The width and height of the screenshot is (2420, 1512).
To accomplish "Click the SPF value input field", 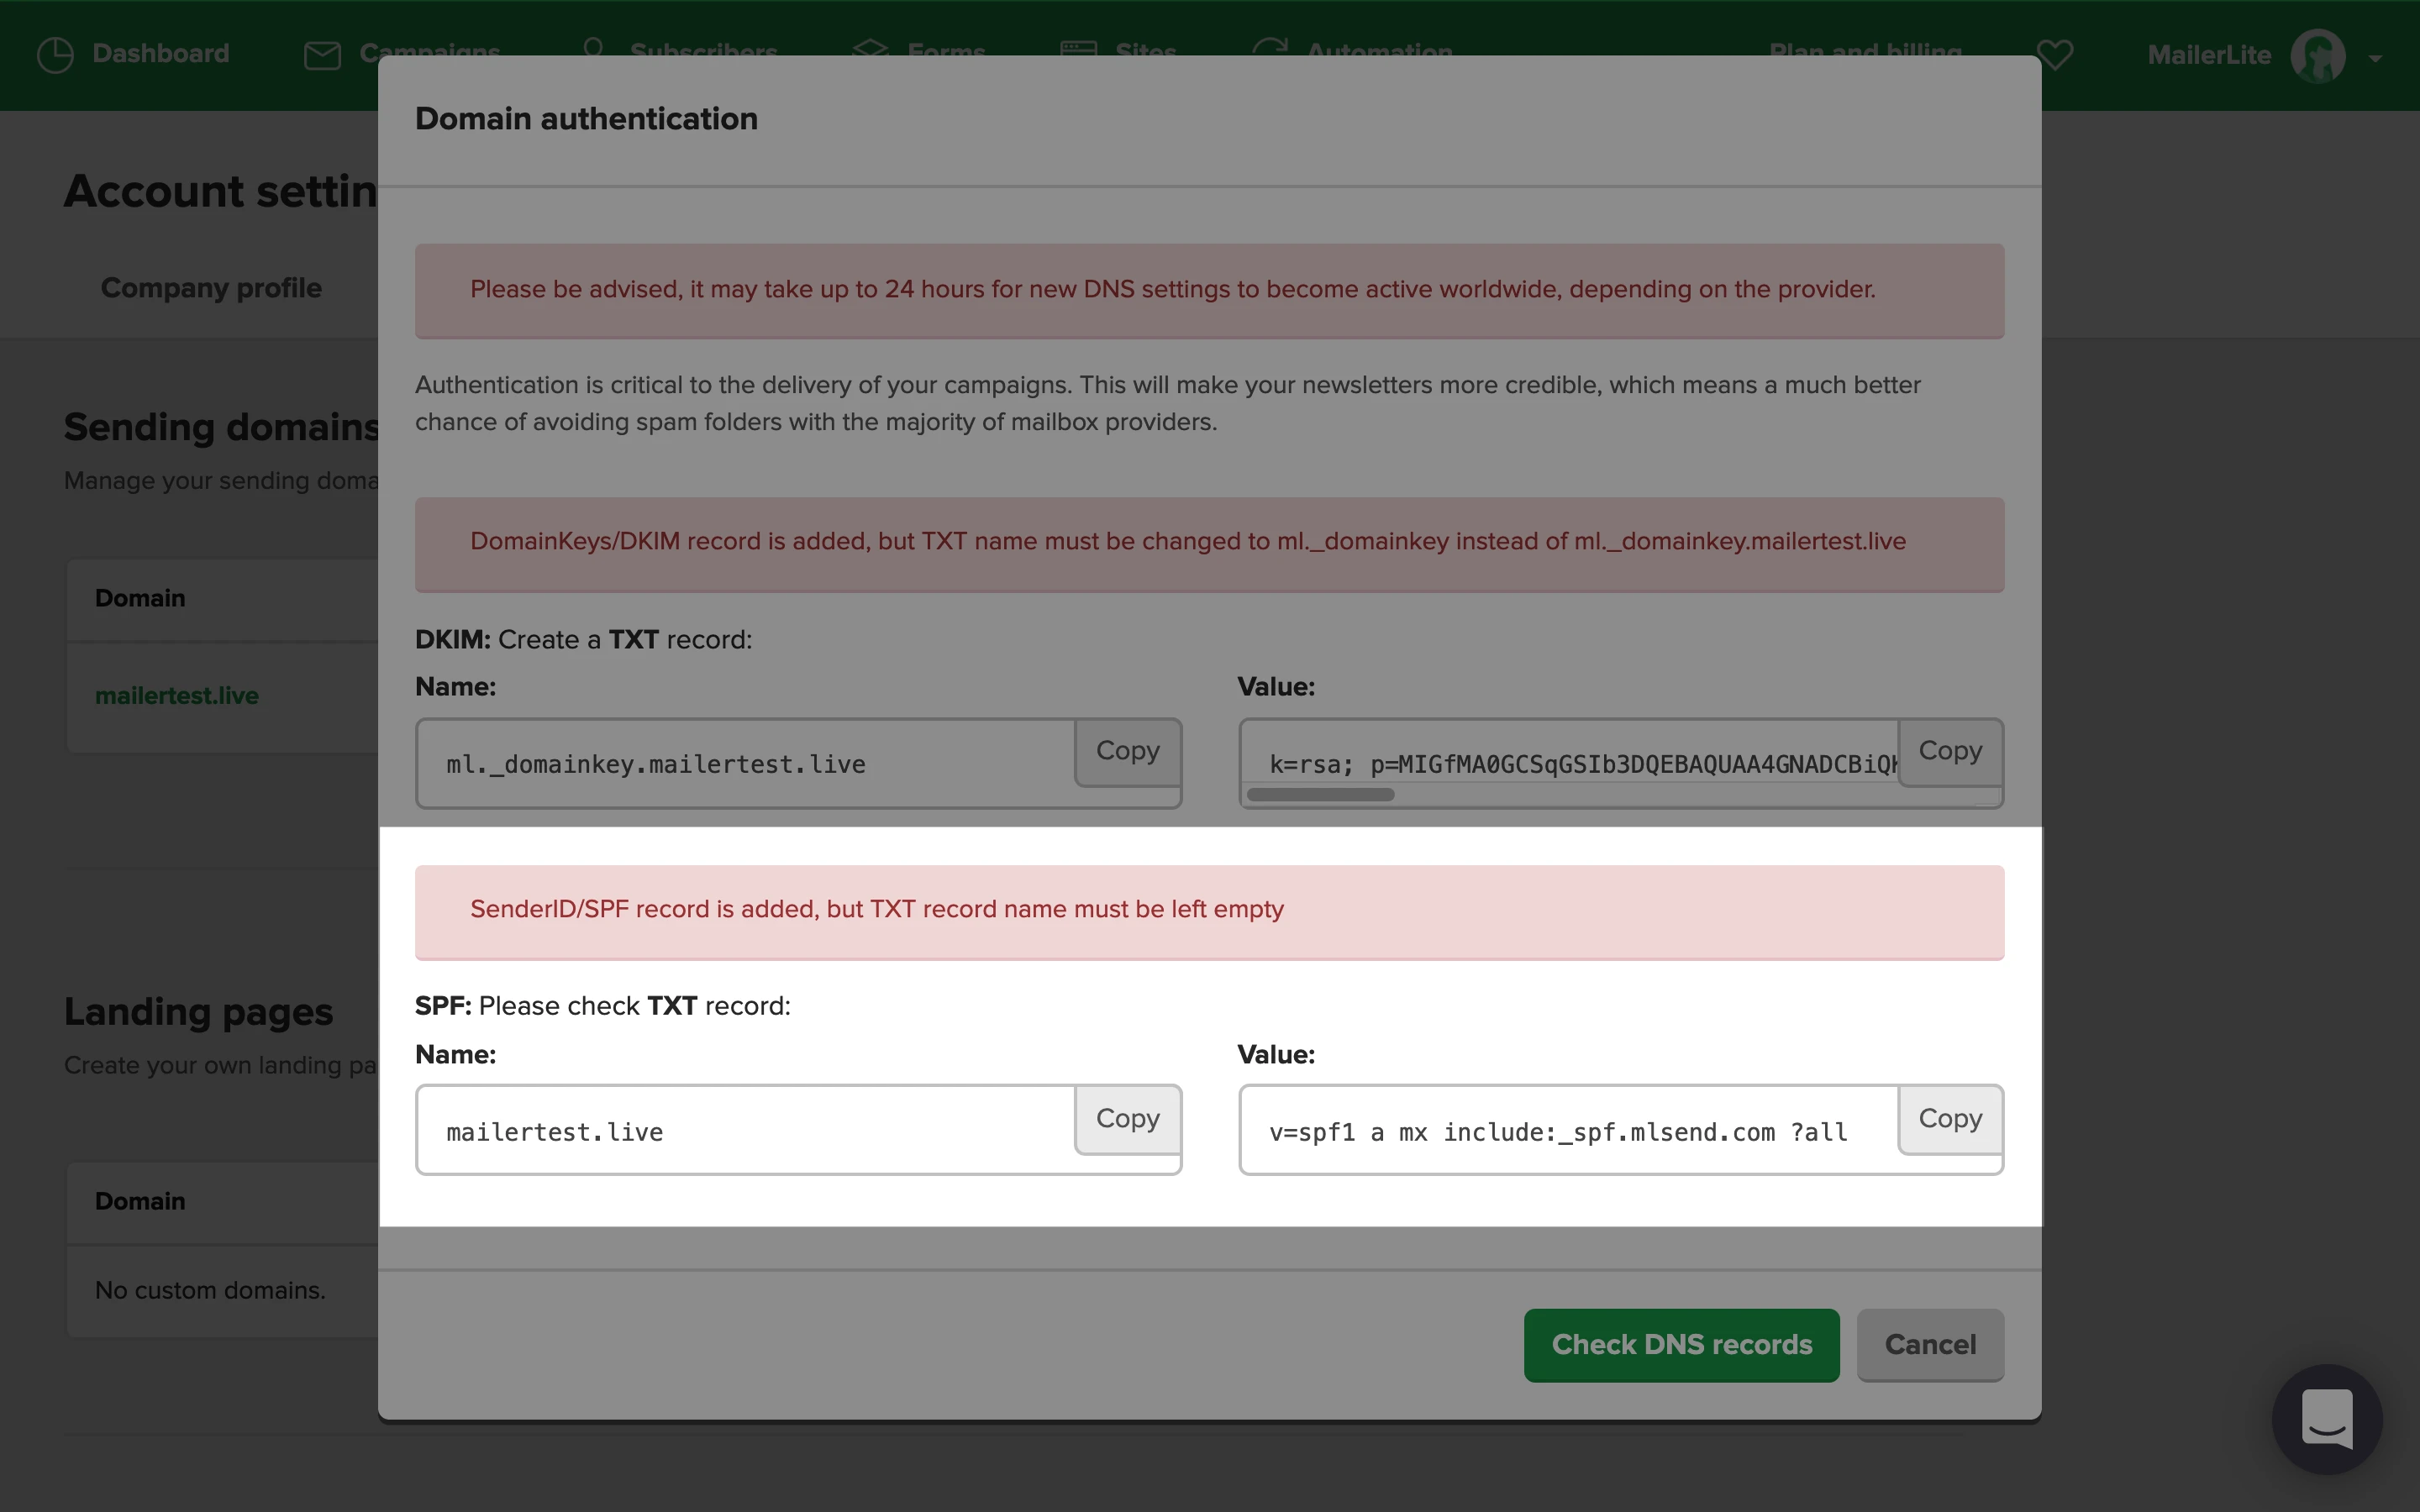I will click(1567, 1132).
